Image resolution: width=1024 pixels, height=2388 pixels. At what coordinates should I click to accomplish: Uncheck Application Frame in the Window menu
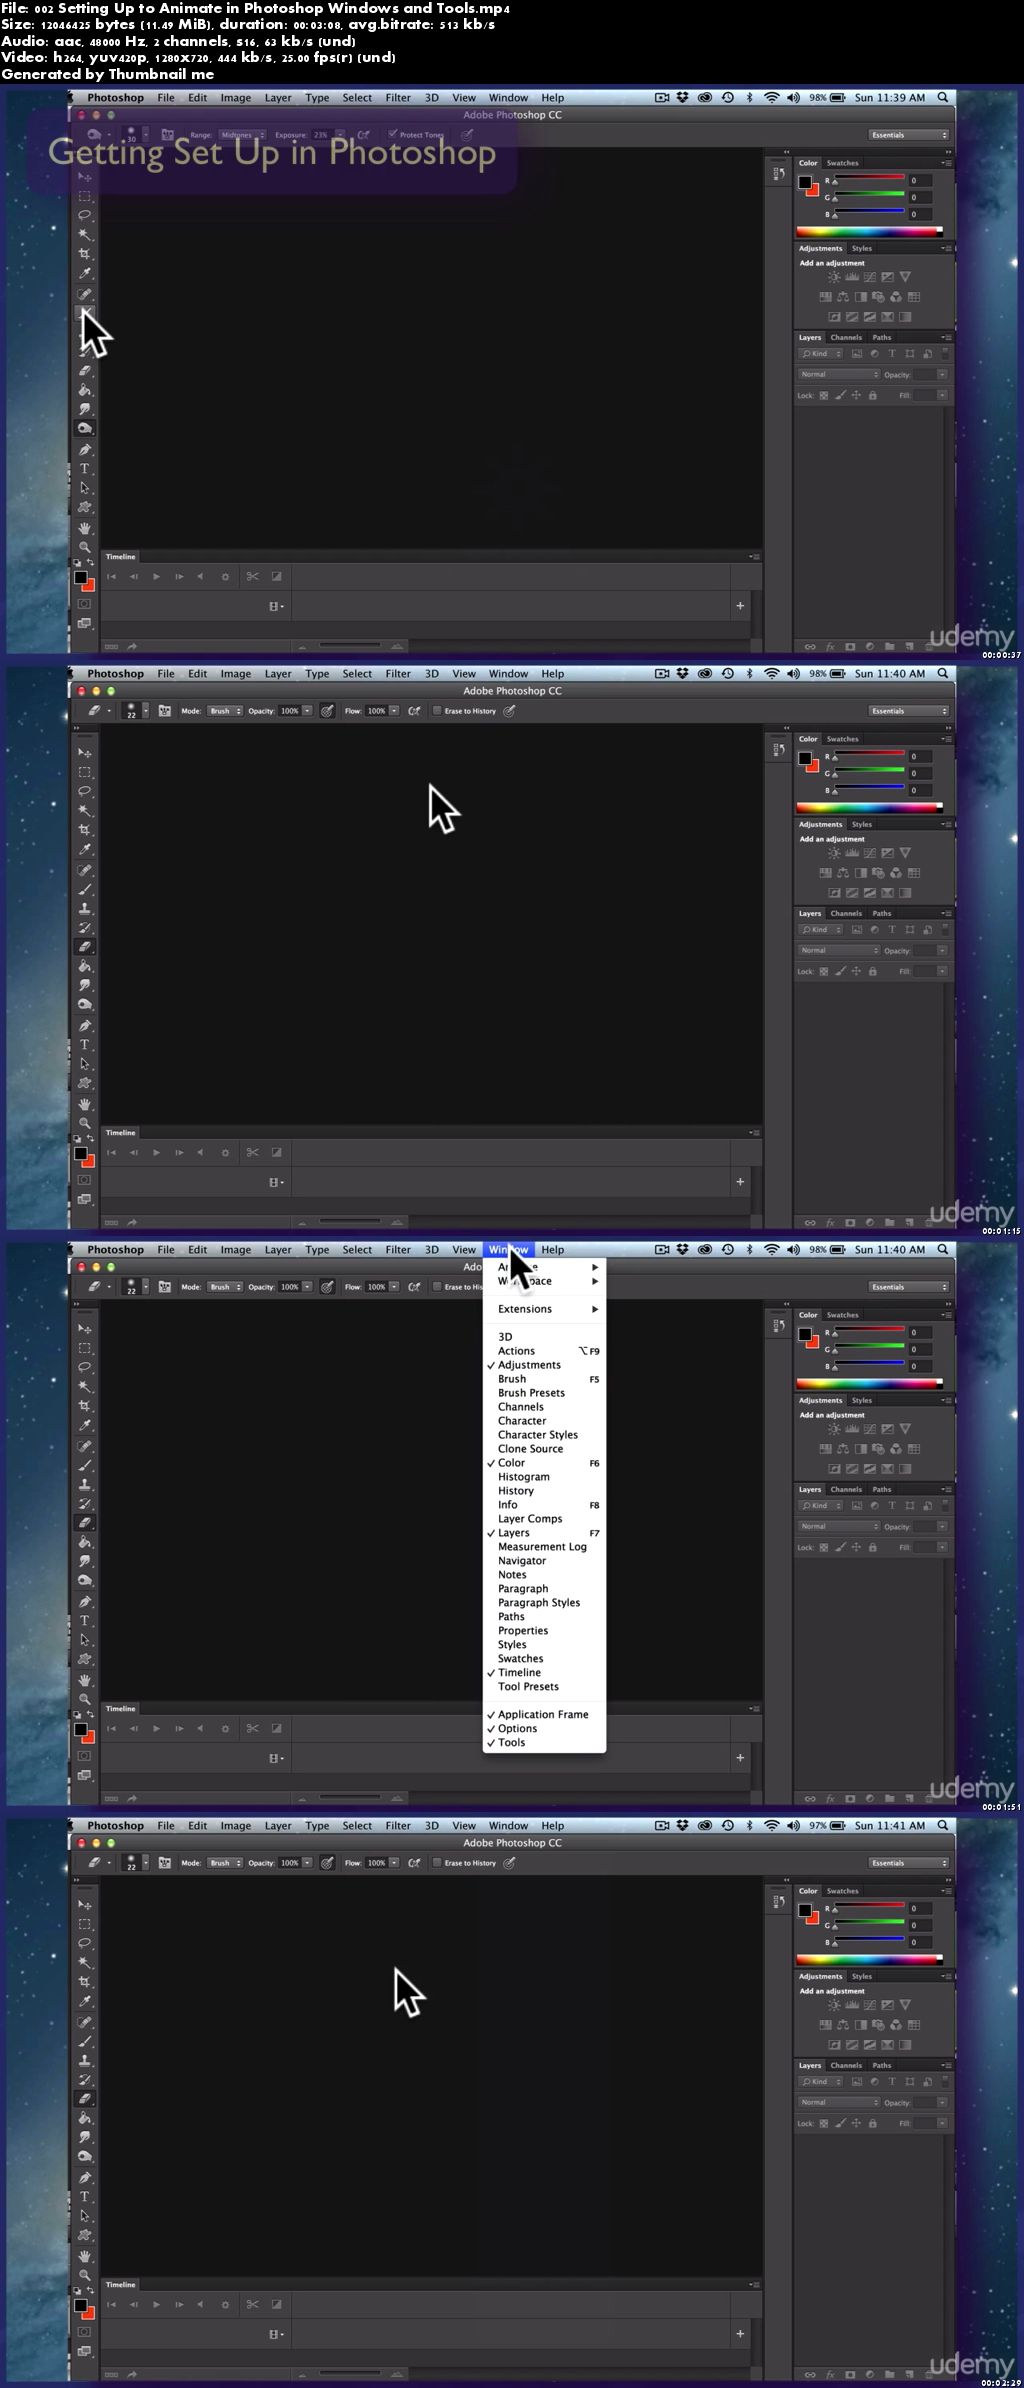pyautogui.click(x=544, y=1714)
